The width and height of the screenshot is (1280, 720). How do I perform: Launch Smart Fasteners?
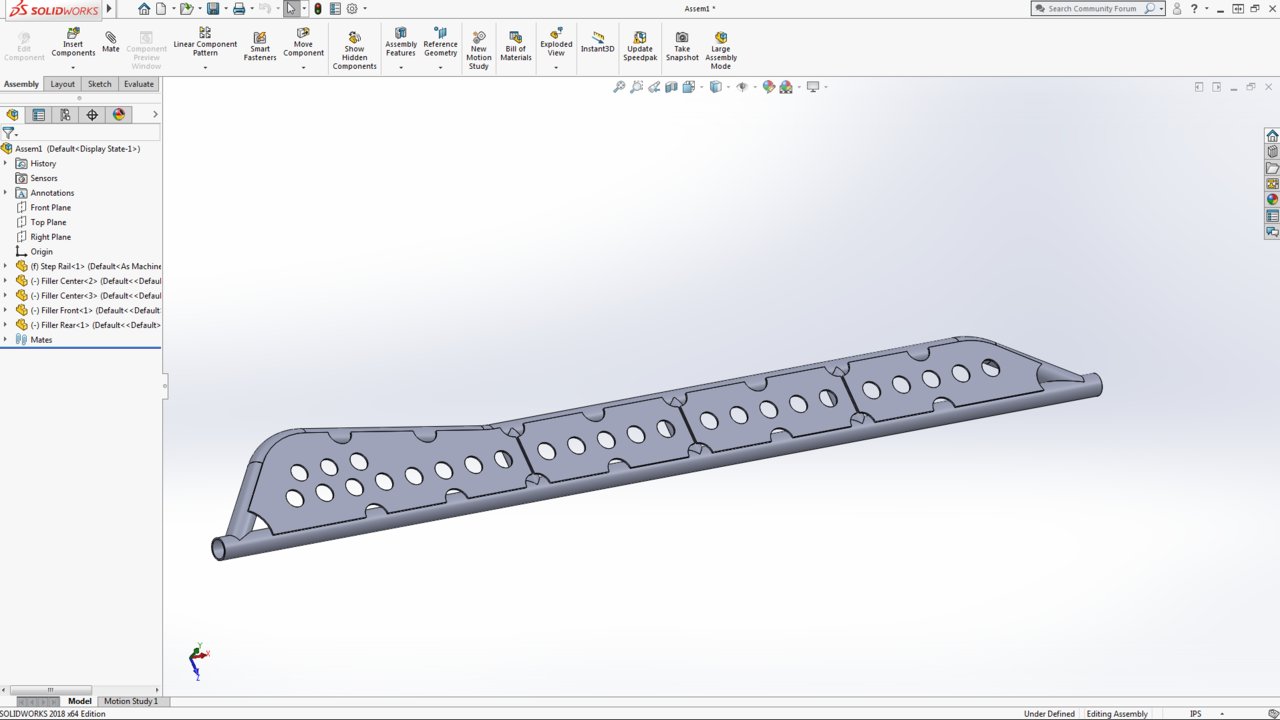click(260, 47)
